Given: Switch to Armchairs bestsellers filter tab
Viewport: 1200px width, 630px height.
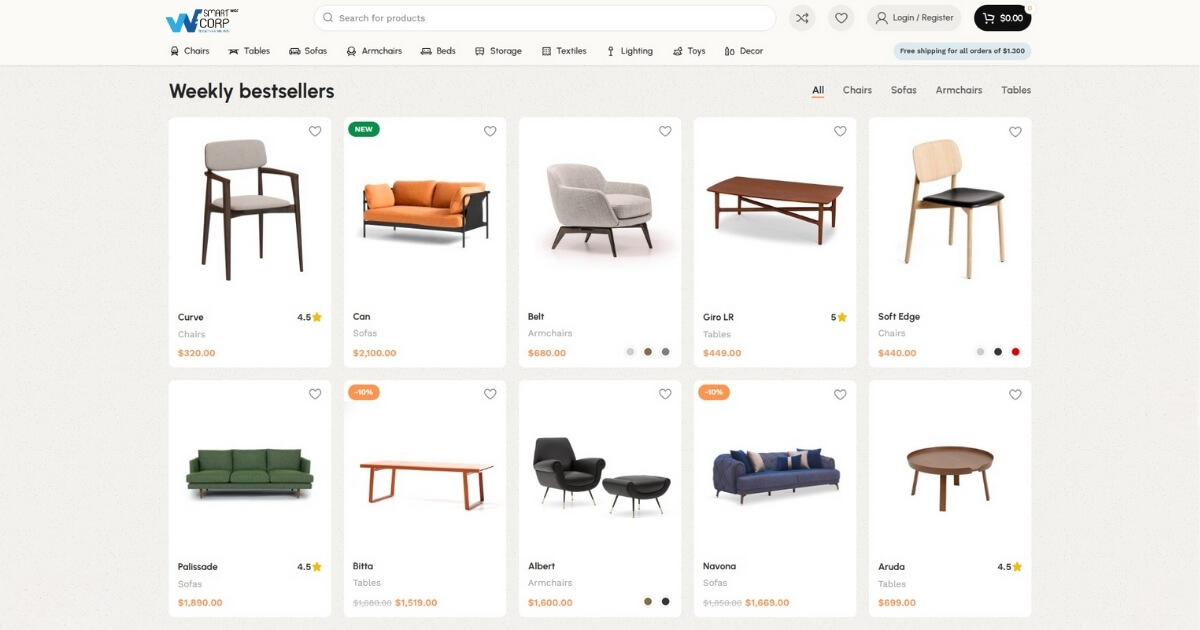Looking at the screenshot, I should (958, 90).
